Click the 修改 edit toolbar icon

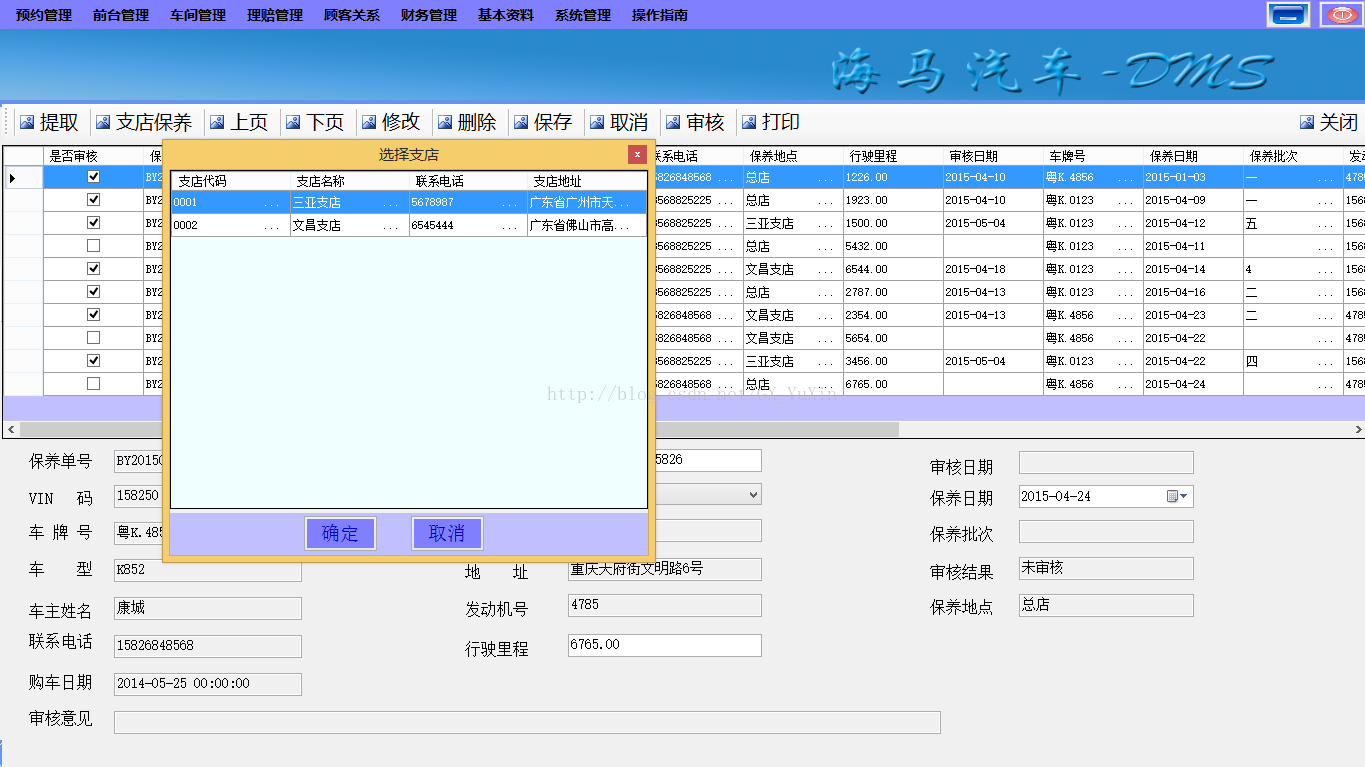pyautogui.click(x=369, y=122)
